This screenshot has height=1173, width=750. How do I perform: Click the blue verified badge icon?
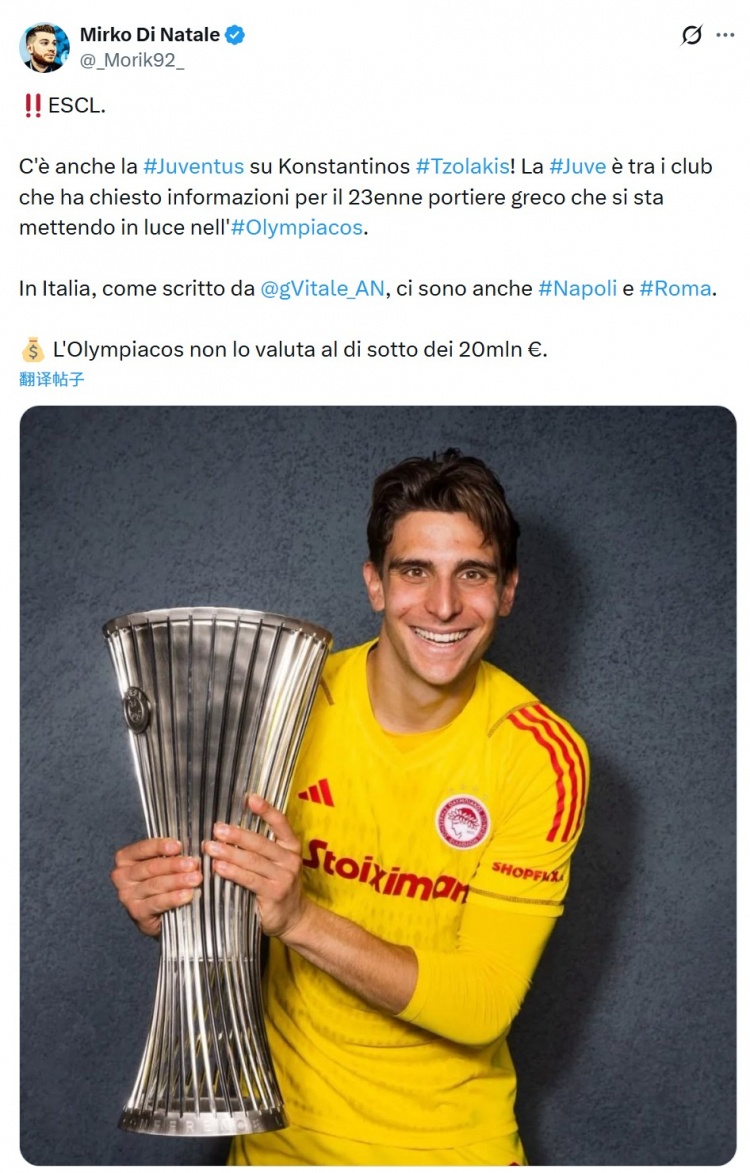[235, 34]
